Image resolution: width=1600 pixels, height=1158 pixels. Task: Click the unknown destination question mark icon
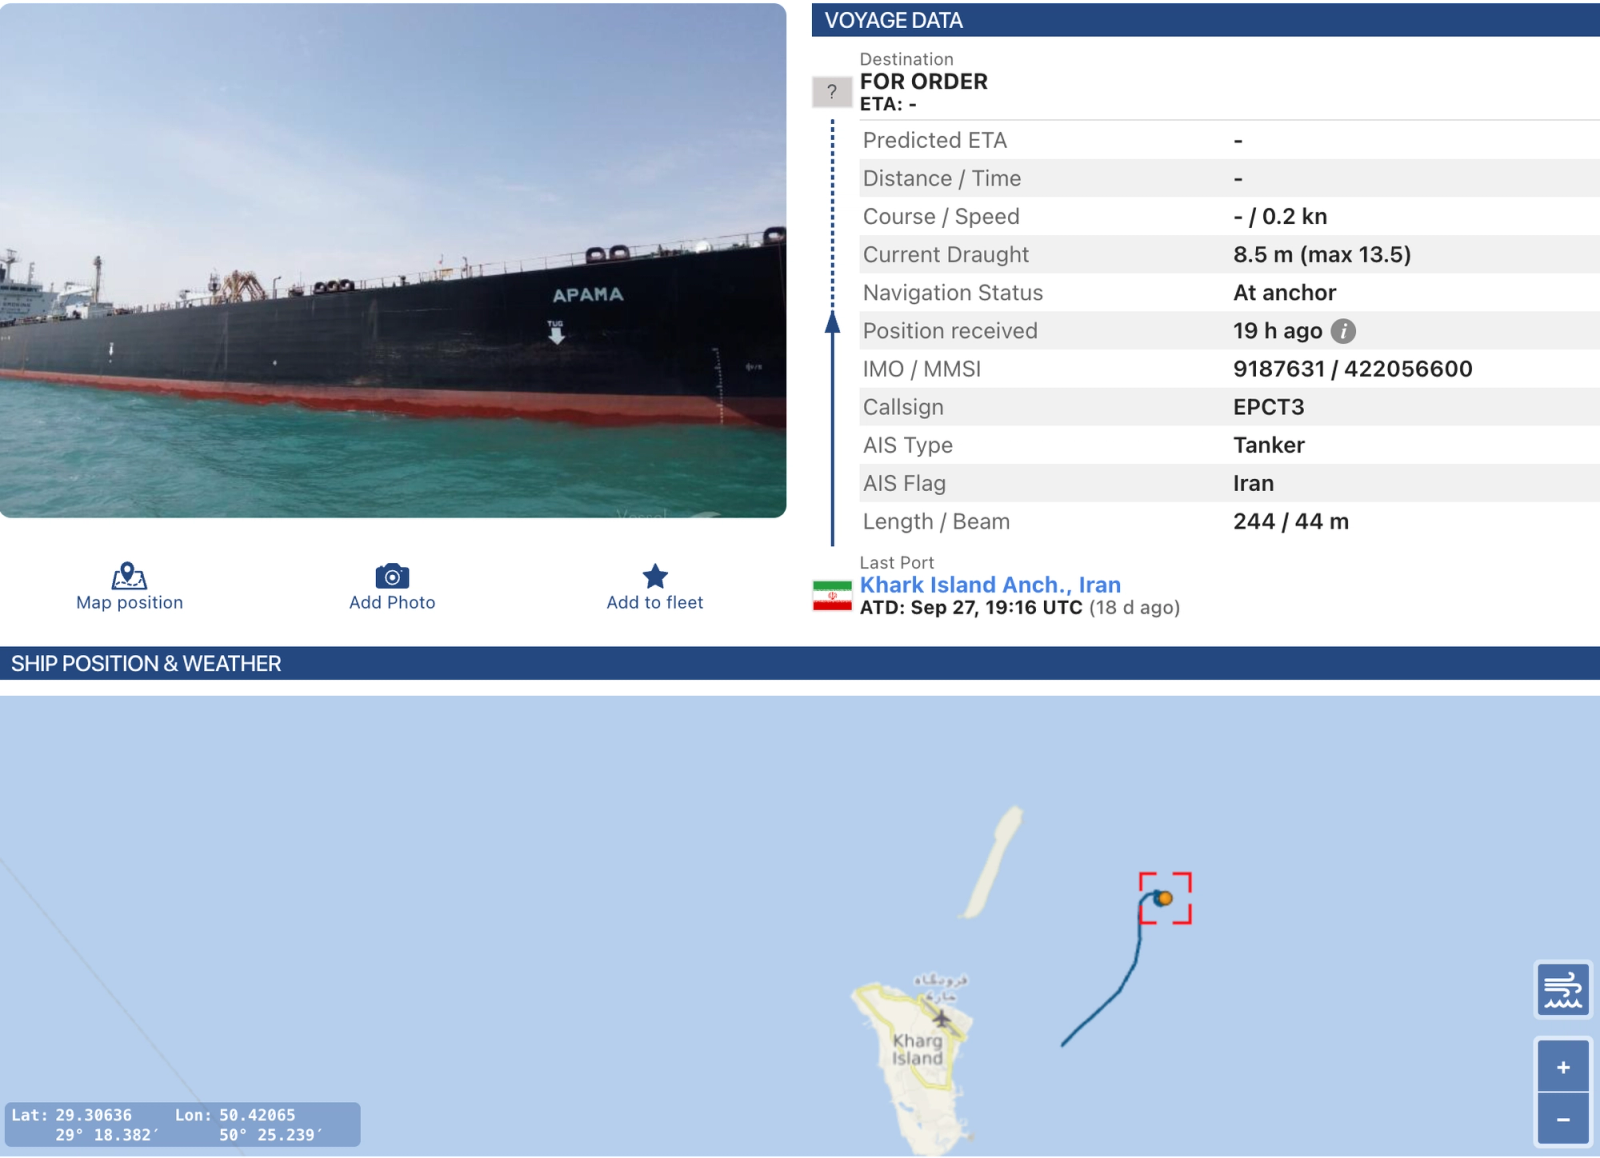point(831,92)
